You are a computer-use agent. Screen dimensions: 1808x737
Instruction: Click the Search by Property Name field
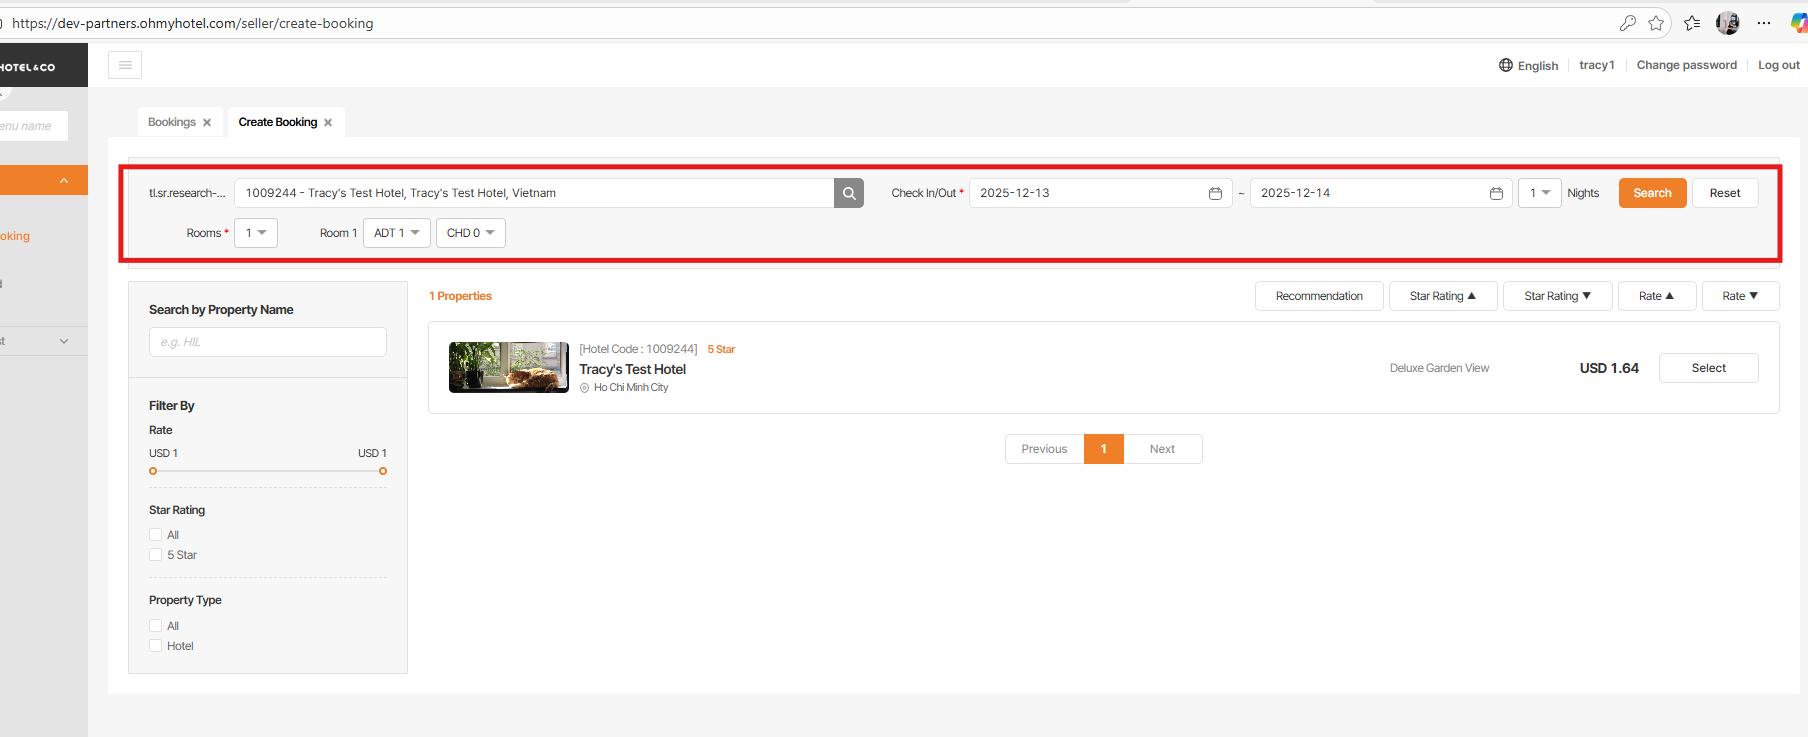click(268, 342)
